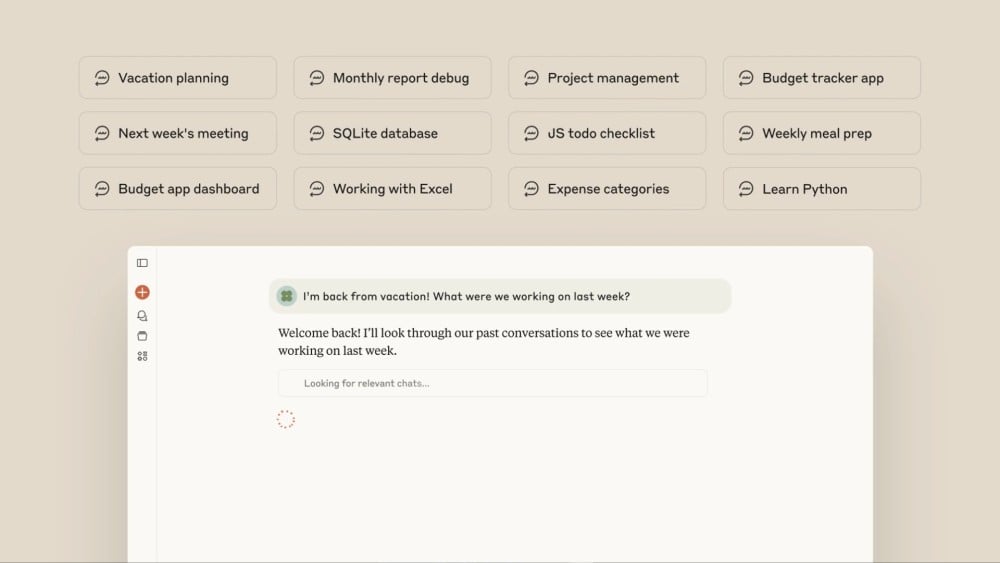Open the Vacation planning chat
The width and height of the screenshot is (1000, 563).
(178, 78)
